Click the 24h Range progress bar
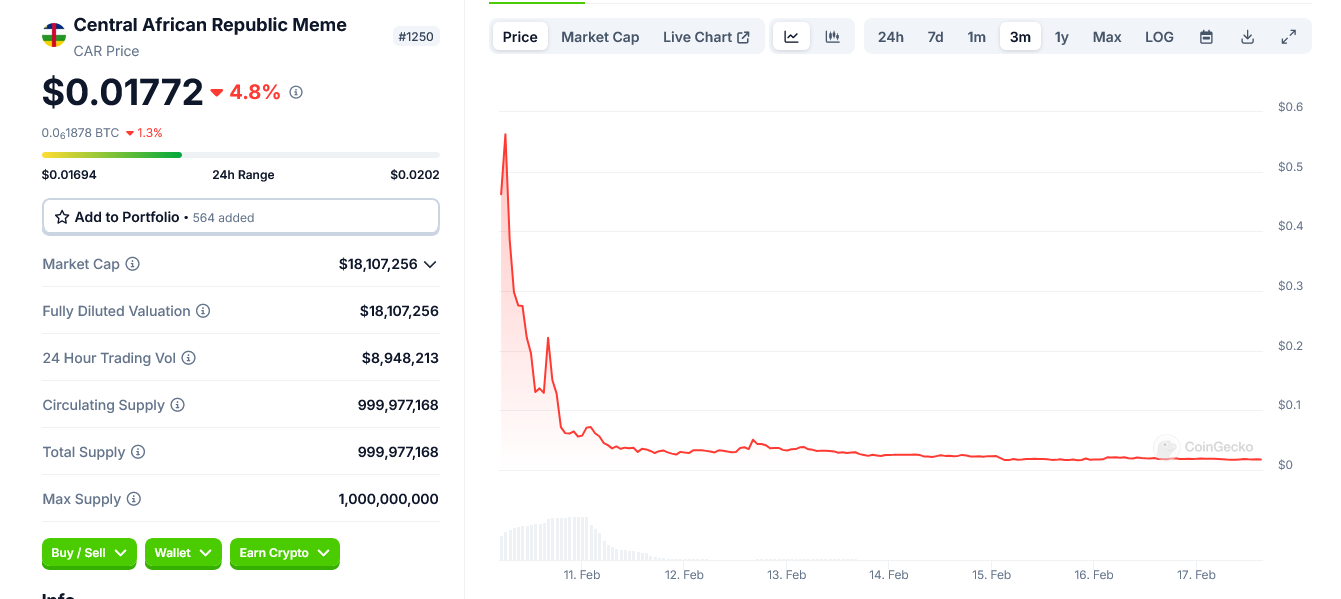Screen dimensions: 1341x599 pos(240,155)
